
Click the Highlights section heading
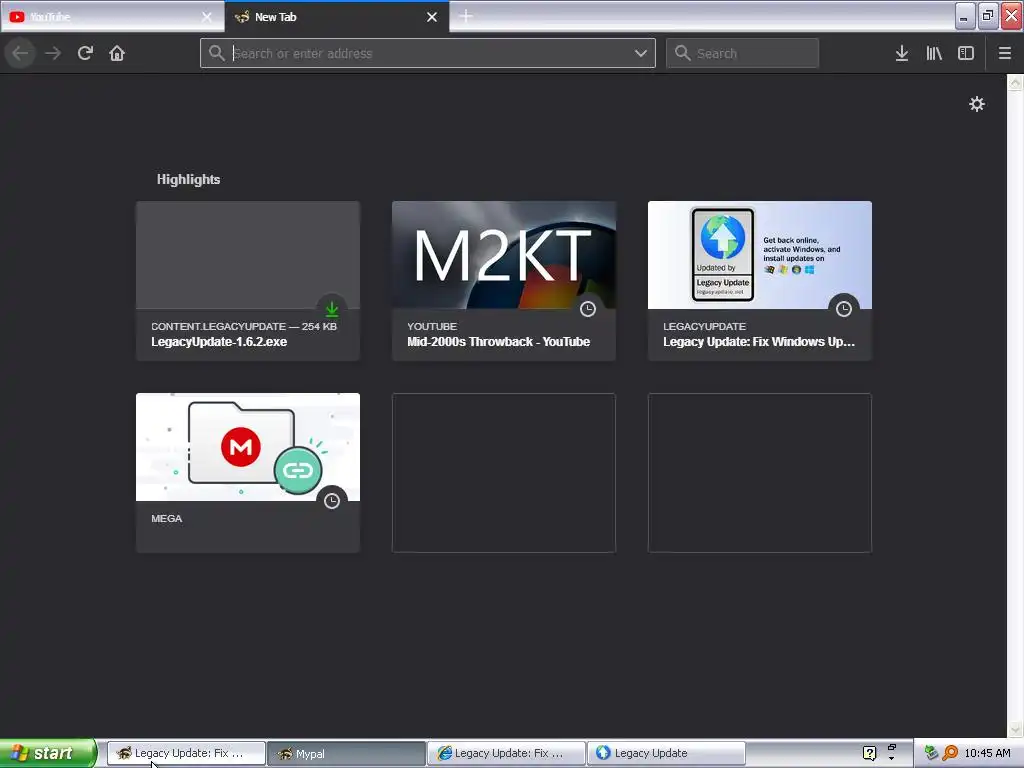coord(188,179)
